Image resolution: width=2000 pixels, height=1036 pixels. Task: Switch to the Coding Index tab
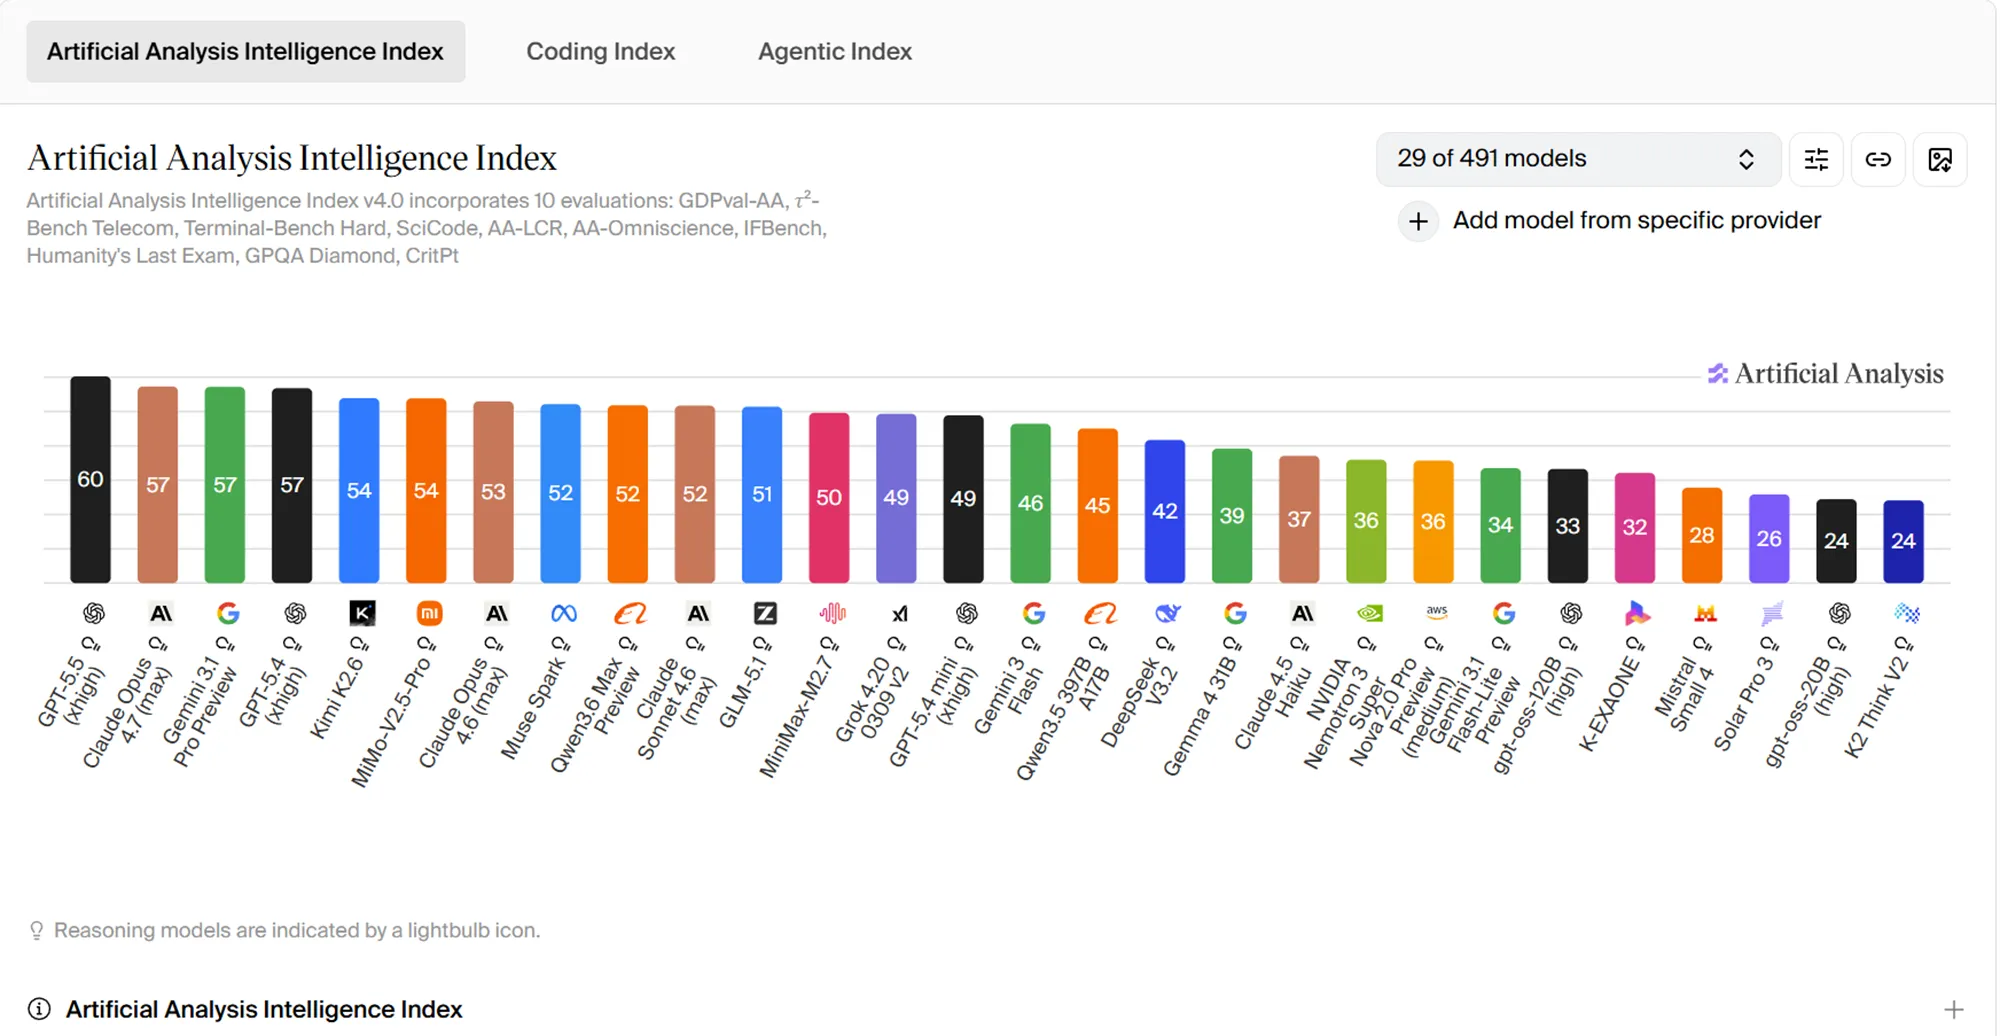(x=601, y=51)
